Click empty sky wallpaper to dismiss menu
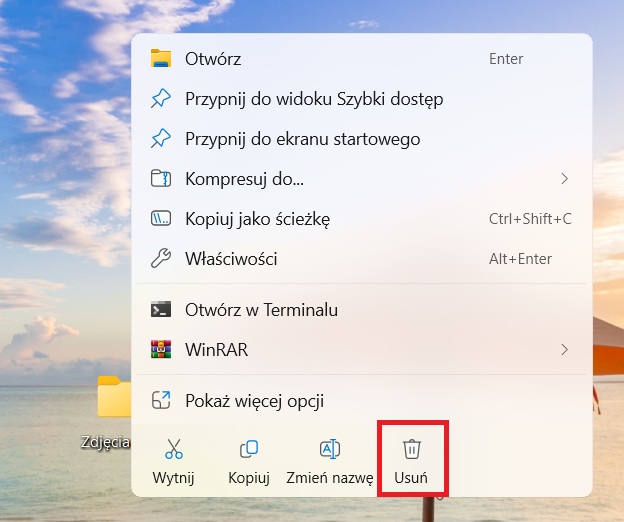This screenshot has width=624, height=522. click(60, 150)
